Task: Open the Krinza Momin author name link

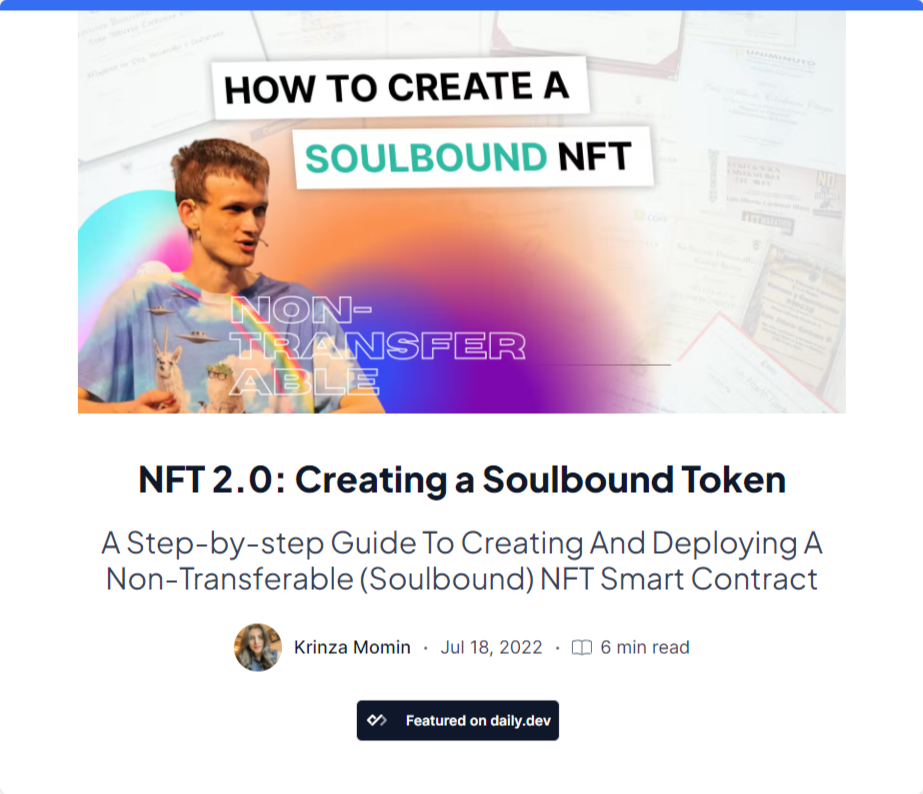Action: [x=352, y=647]
